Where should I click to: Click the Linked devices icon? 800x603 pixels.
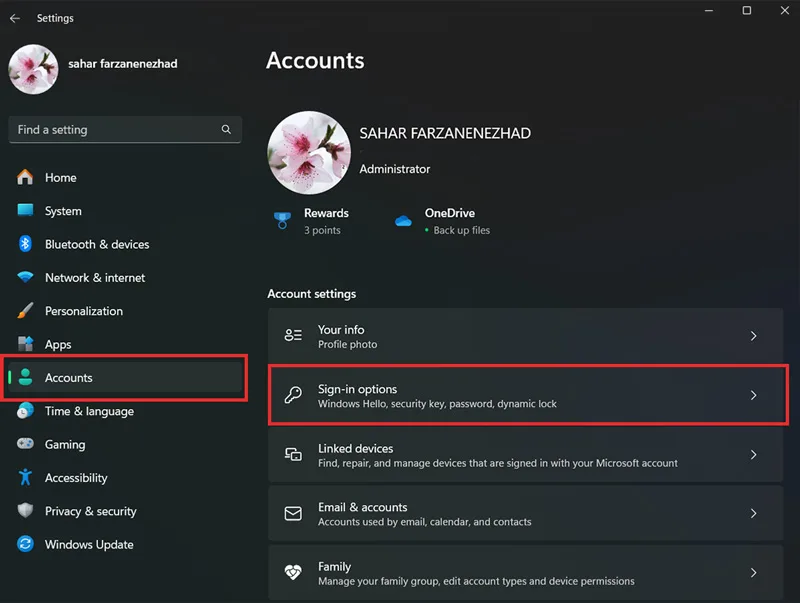(293, 454)
